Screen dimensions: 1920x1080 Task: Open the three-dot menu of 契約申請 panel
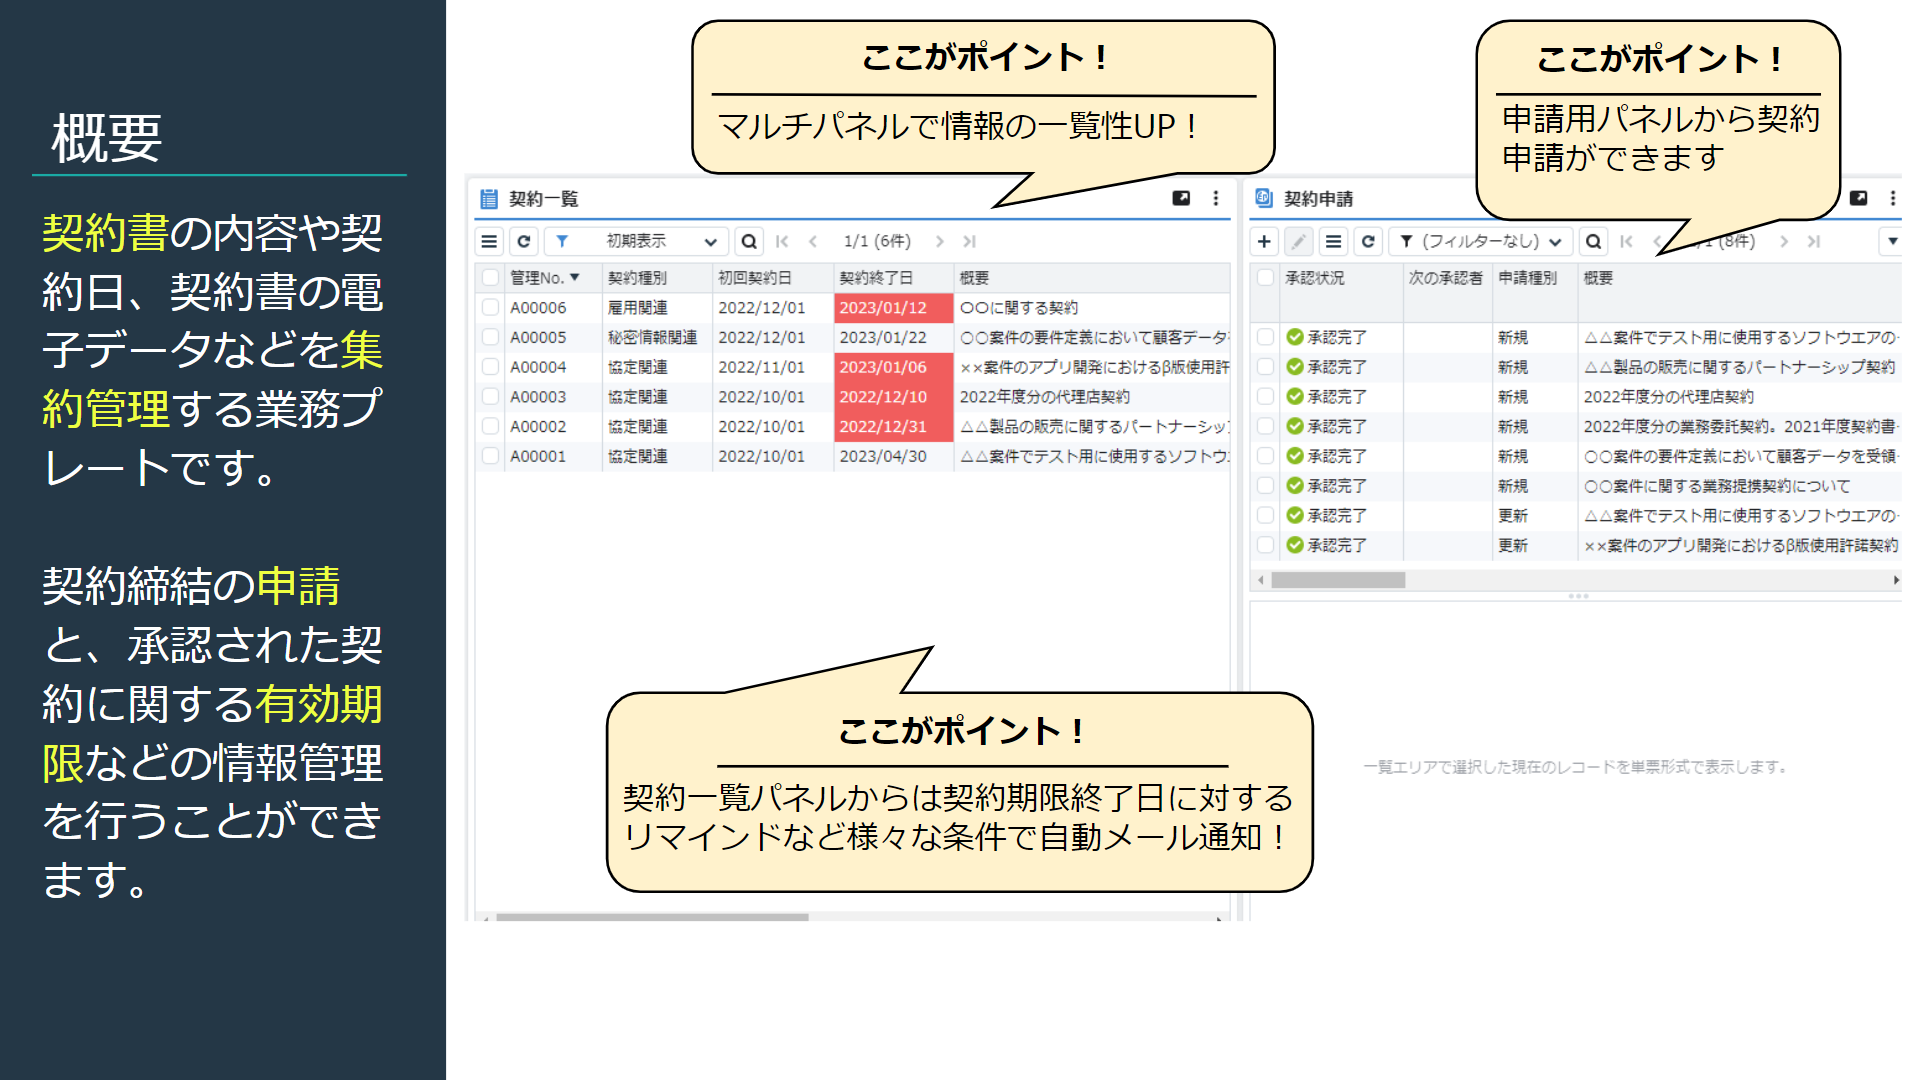1892,198
